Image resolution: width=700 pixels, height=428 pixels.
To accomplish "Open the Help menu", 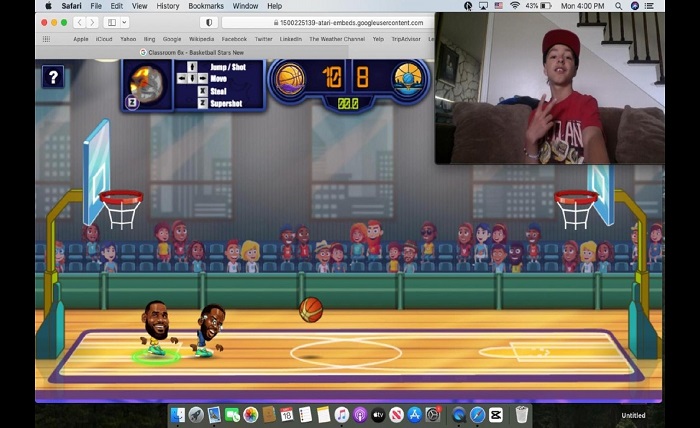I will coord(275,6).
